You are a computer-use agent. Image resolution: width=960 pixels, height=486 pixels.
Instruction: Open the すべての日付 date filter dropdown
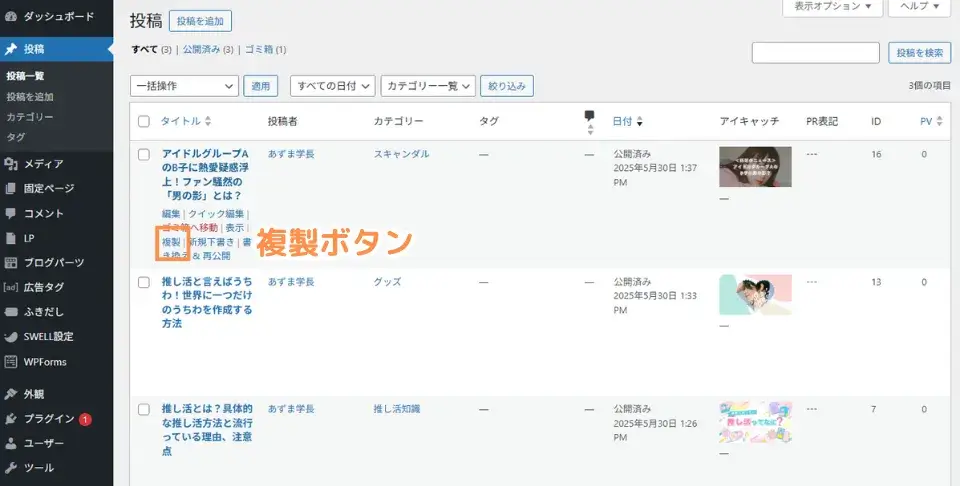332,86
